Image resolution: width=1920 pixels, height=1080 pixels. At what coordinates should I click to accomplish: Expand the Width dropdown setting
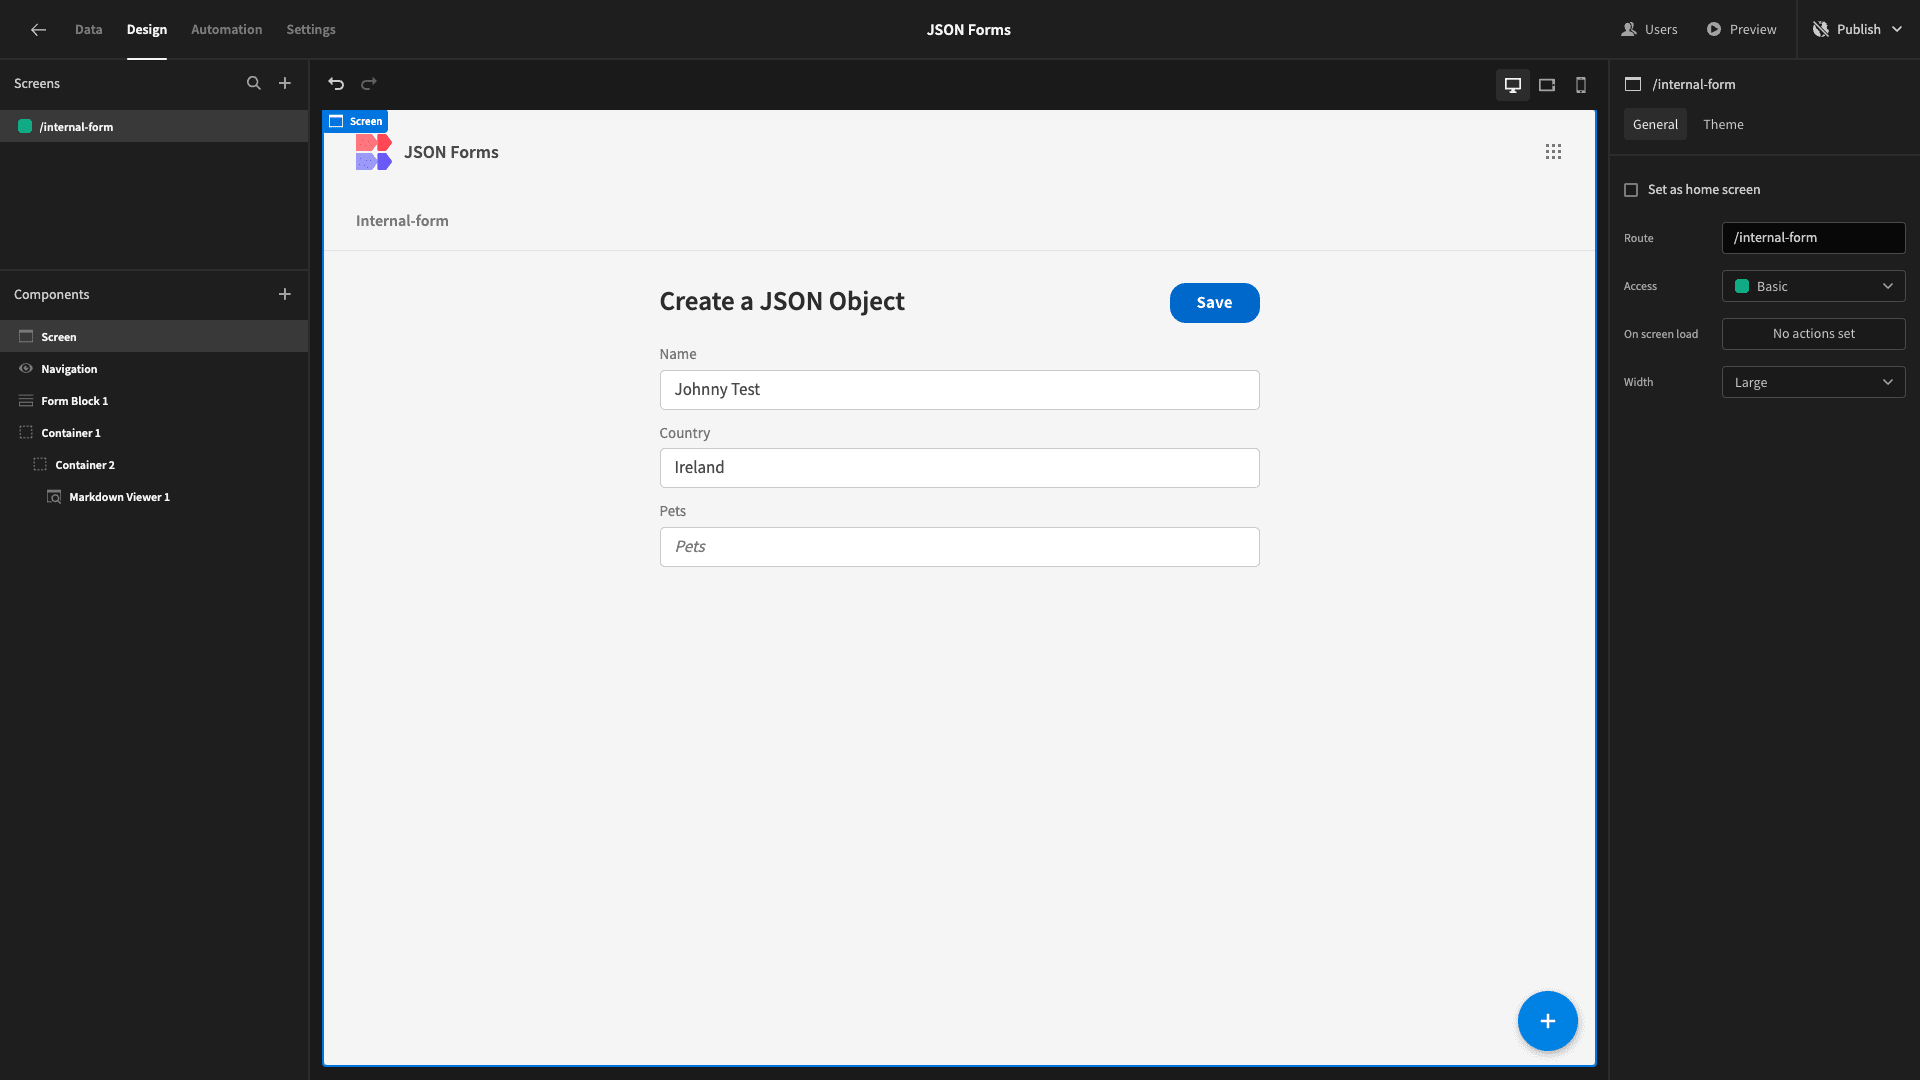[x=1813, y=382]
